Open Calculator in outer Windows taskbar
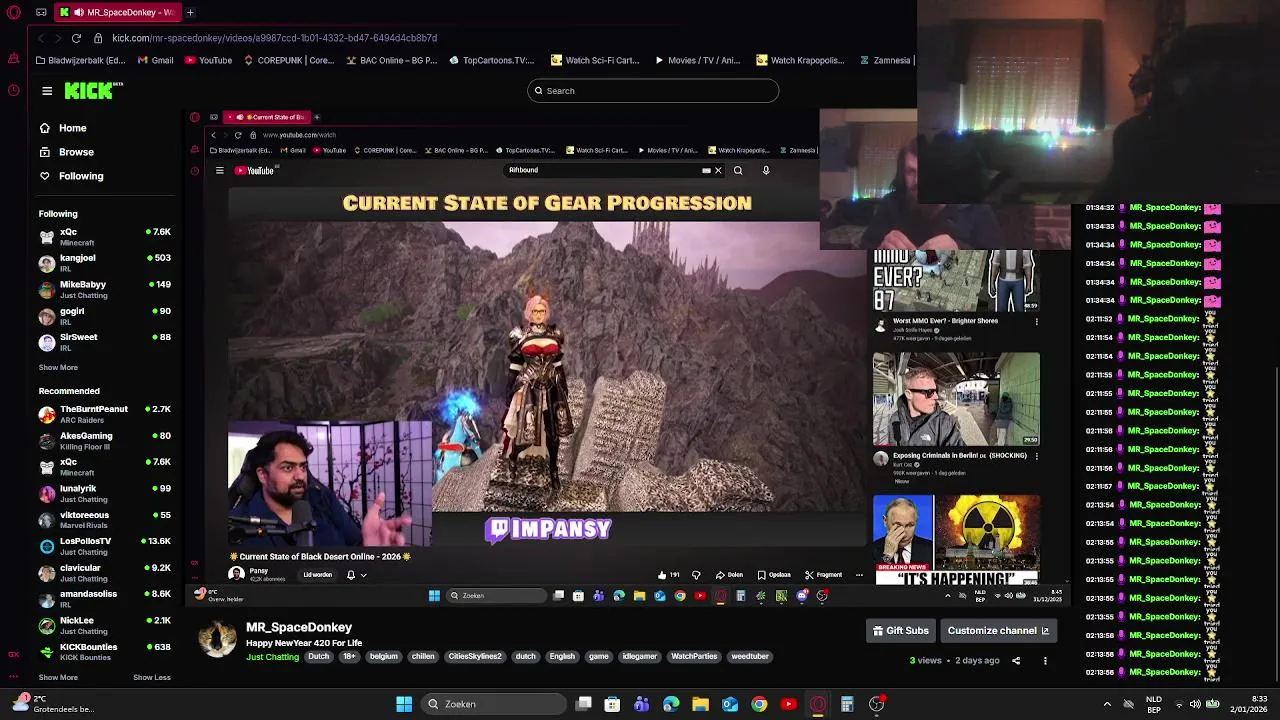The height and width of the screenshot is (720, 1280). 847,704
